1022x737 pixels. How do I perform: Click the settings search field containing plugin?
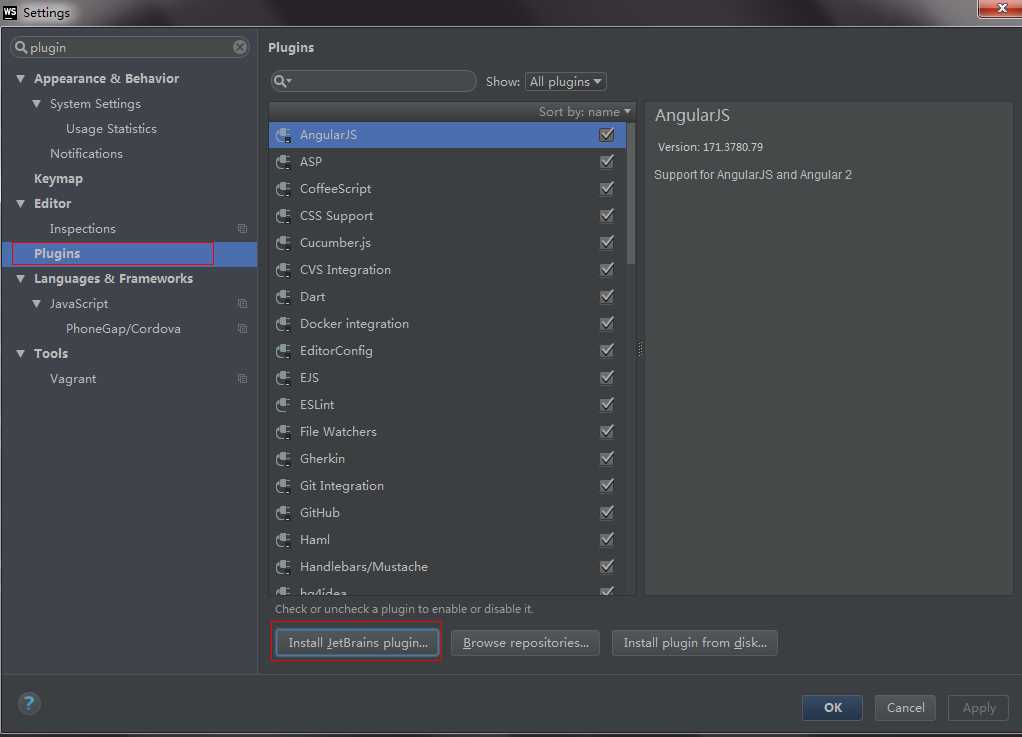130,47
